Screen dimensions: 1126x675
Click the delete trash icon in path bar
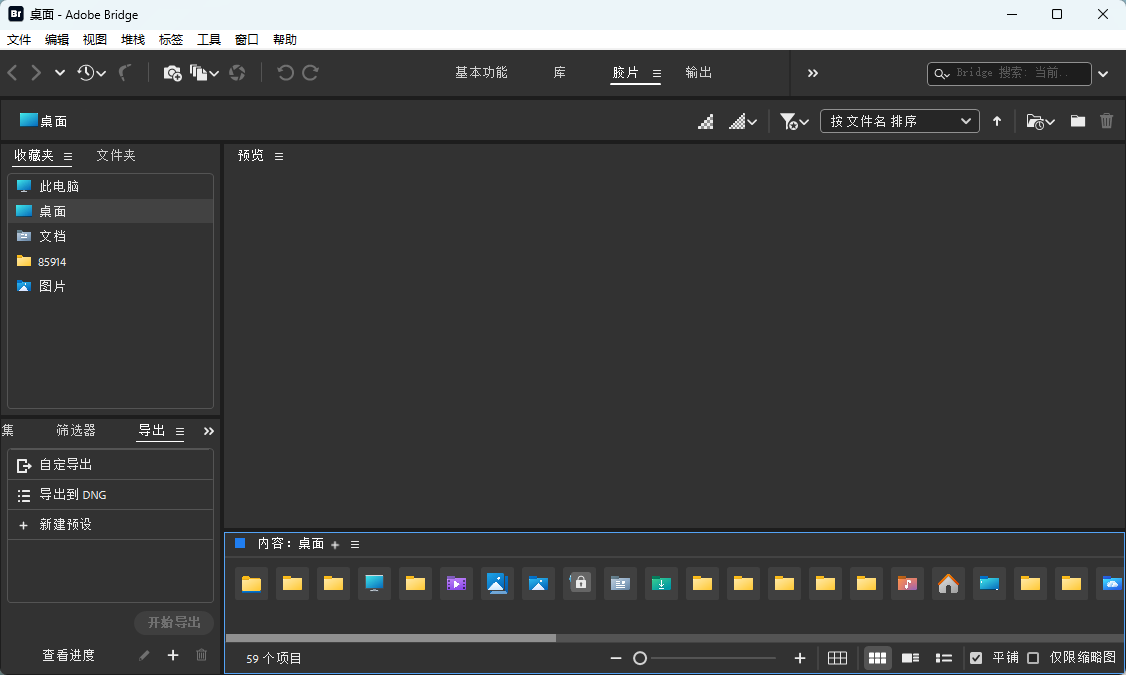[x=1107, y=121]
